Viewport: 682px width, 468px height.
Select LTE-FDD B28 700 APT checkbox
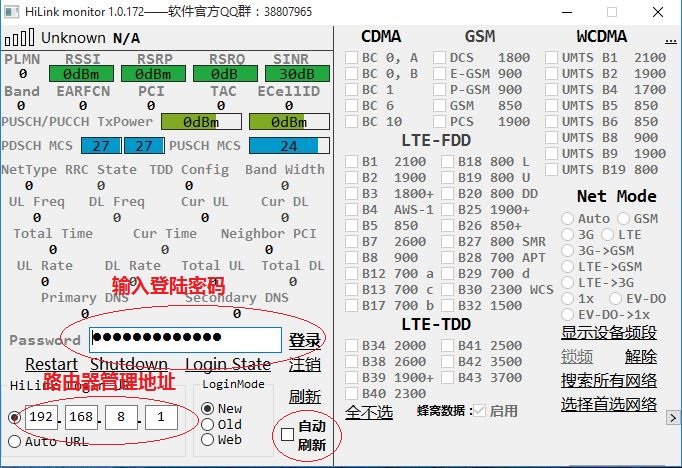click(x=448, y=257)
